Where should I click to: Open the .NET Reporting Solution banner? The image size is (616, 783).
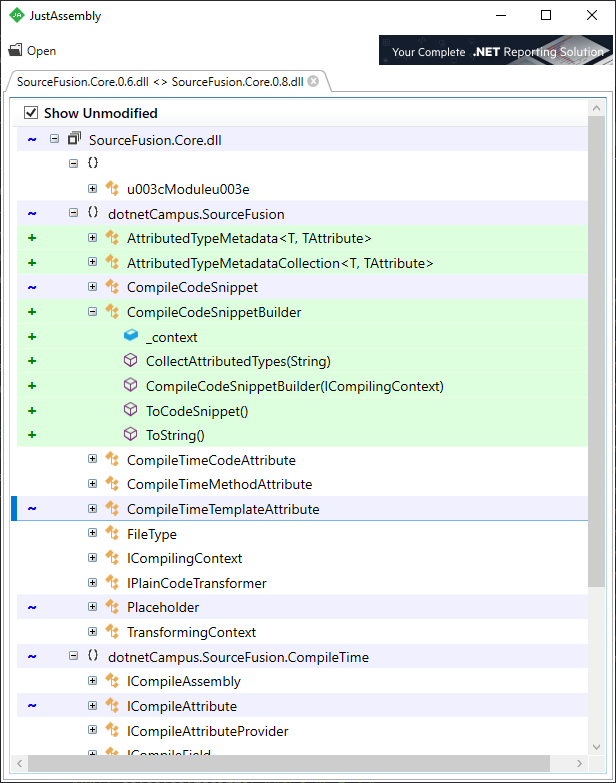(x=495, y=51)
